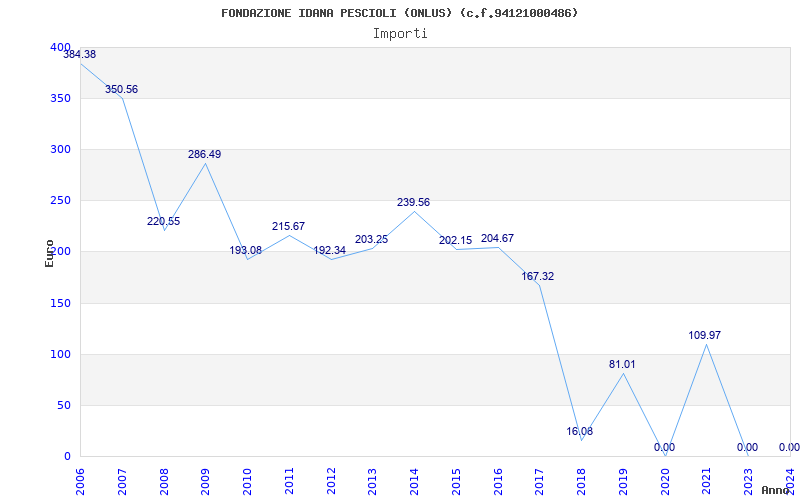Click the 215.67 data label

[288, 226]
